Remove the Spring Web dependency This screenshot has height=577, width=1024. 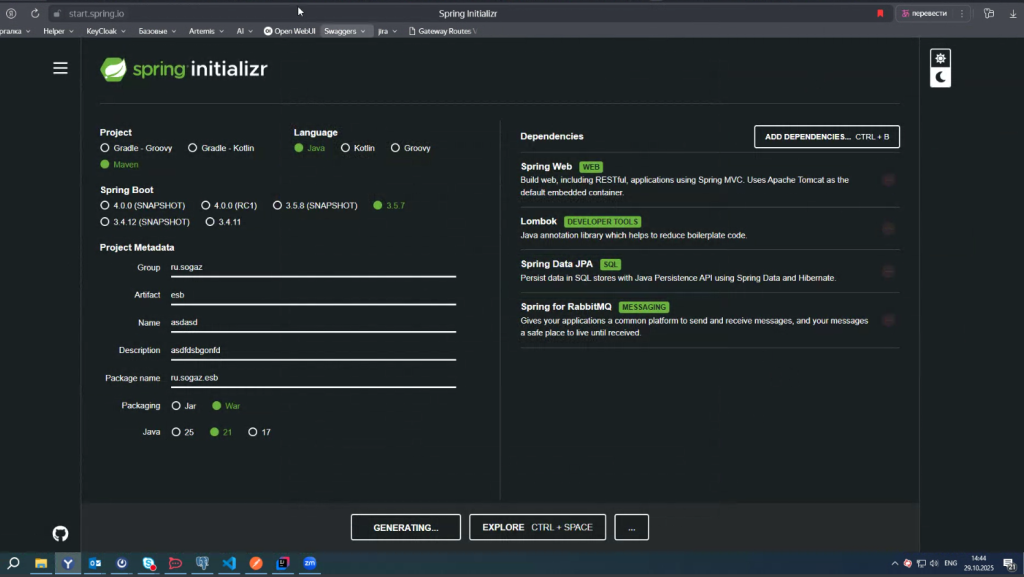[888, 180]
